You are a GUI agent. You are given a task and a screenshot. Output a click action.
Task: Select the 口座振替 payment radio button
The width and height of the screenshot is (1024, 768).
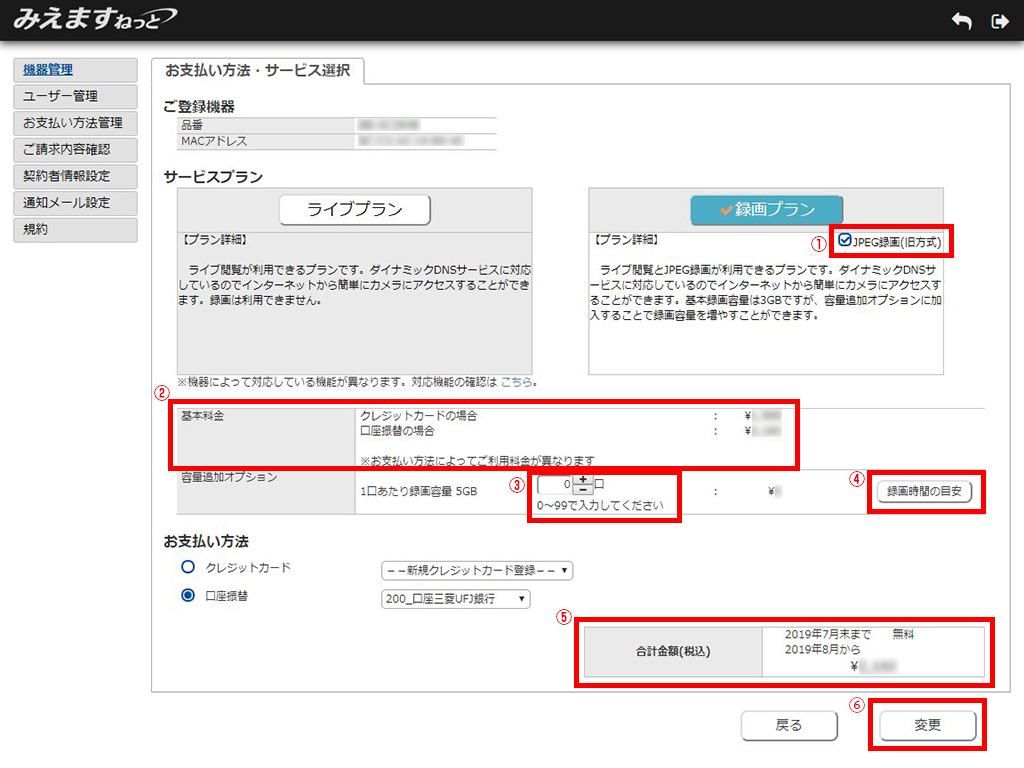tap(188, 596)
